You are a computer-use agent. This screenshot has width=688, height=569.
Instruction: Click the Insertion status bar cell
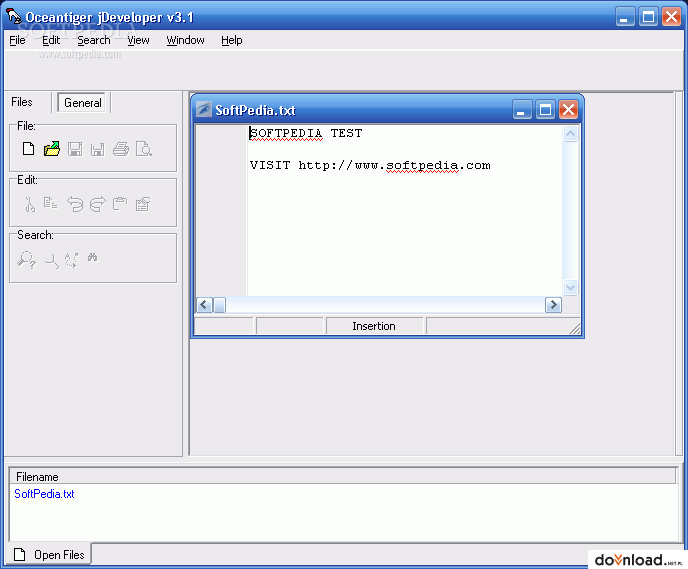(x=374, y=326)
